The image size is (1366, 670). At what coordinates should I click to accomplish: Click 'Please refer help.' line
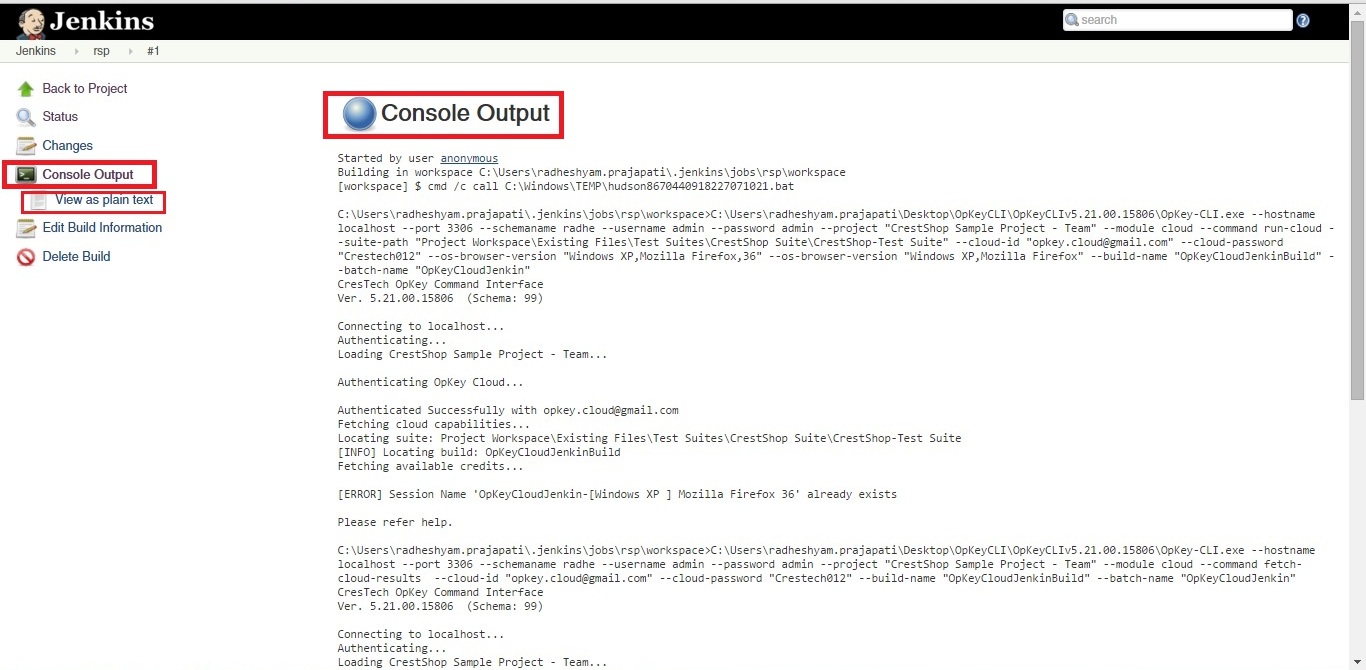[x=395, y=522]
